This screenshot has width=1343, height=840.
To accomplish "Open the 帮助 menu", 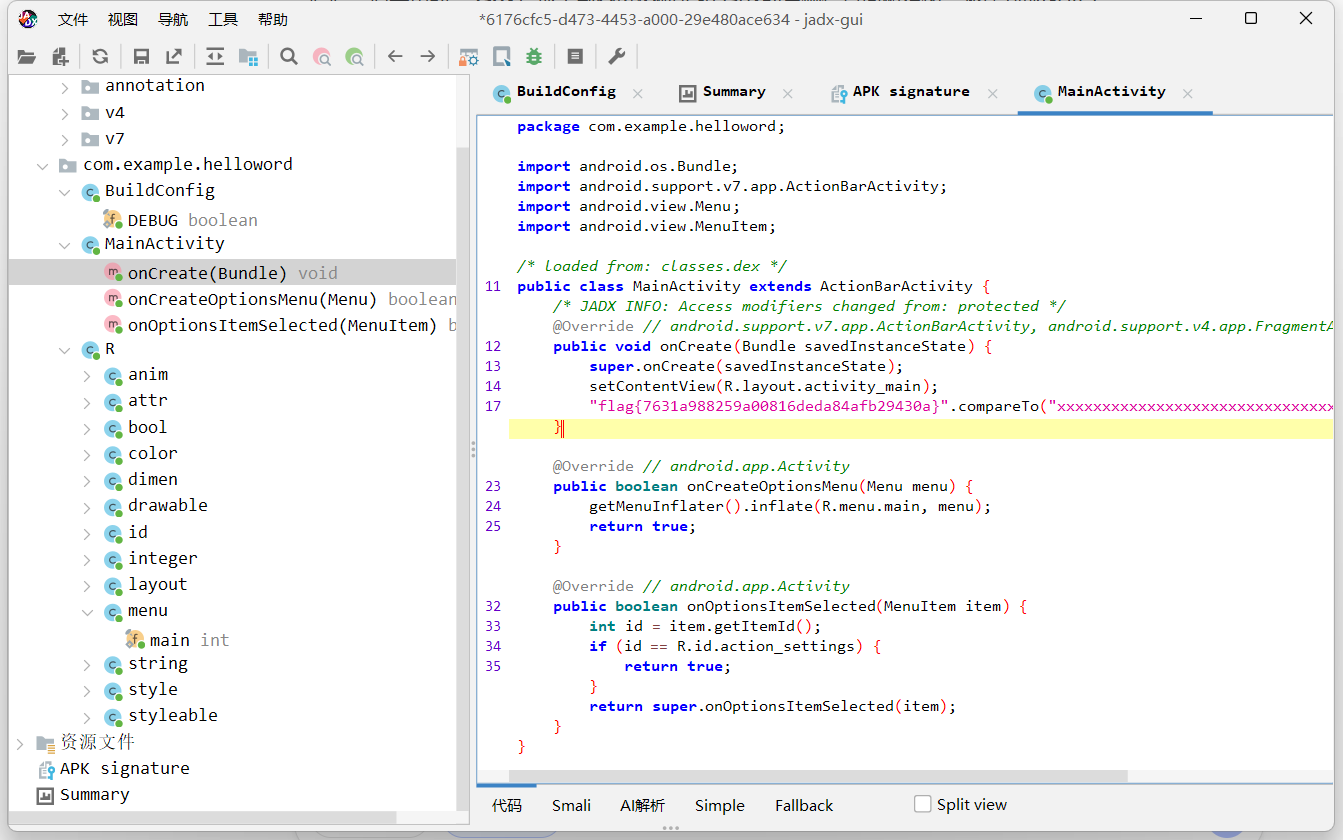I will (x=273, y=19).
